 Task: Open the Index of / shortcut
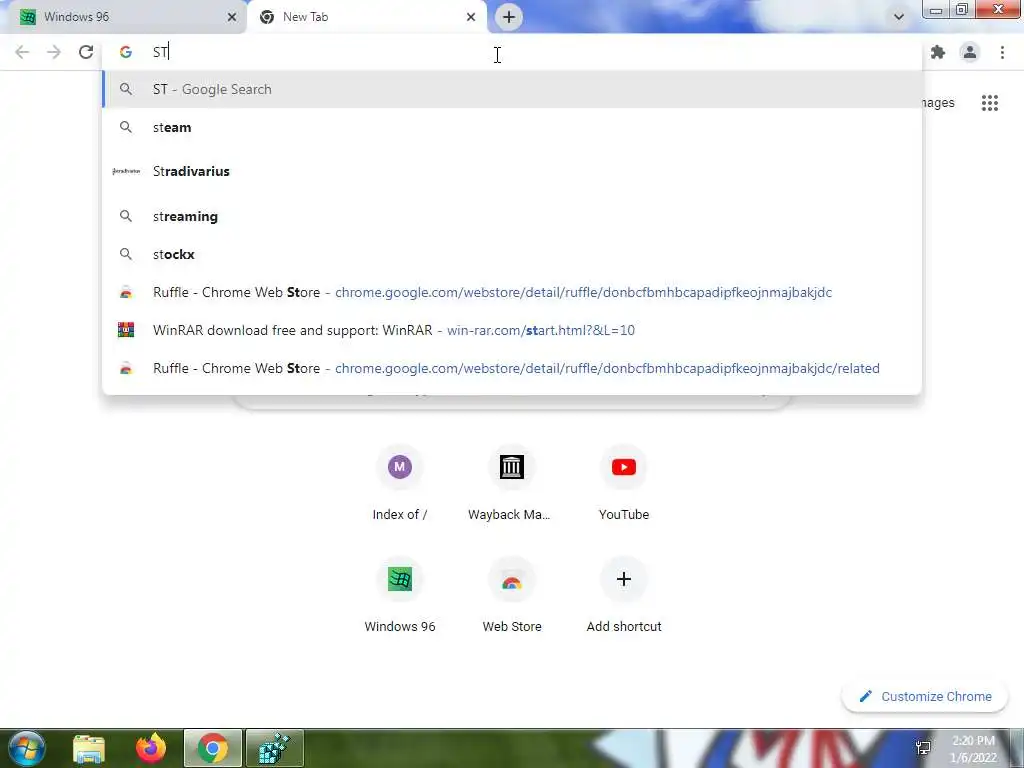click(400, 483)
